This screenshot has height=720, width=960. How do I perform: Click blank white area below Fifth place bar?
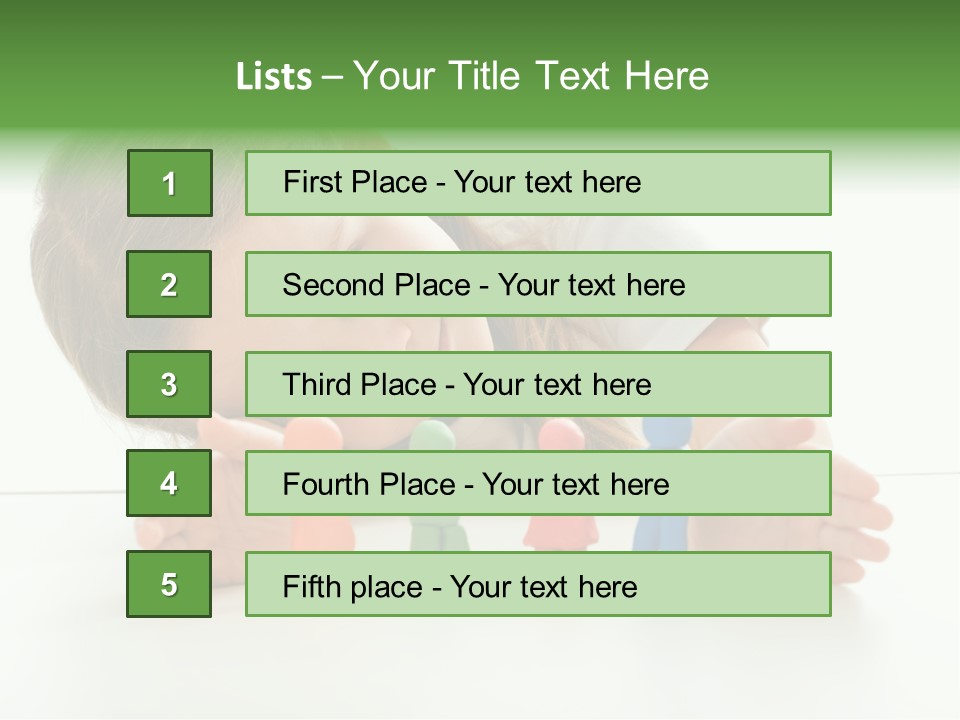pos(480,667)
